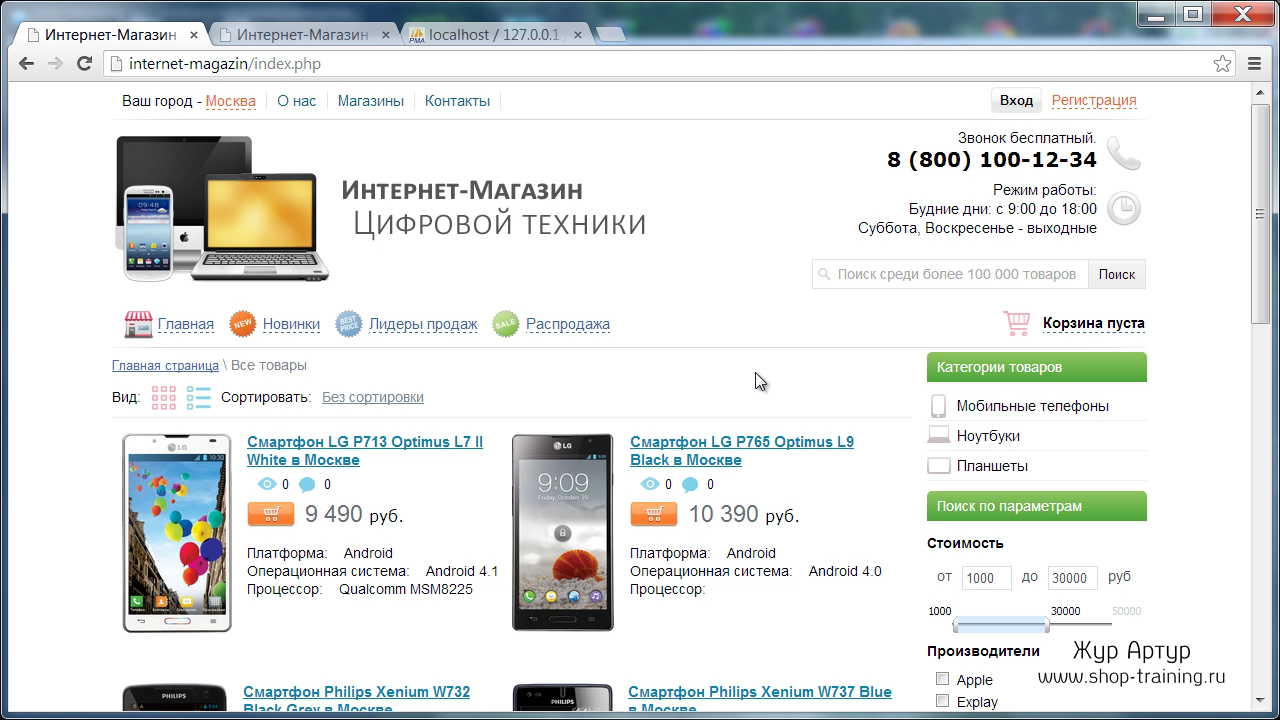Click the views eye icon for LG P713
This screenshot has width=1280, height=720.
266,485
